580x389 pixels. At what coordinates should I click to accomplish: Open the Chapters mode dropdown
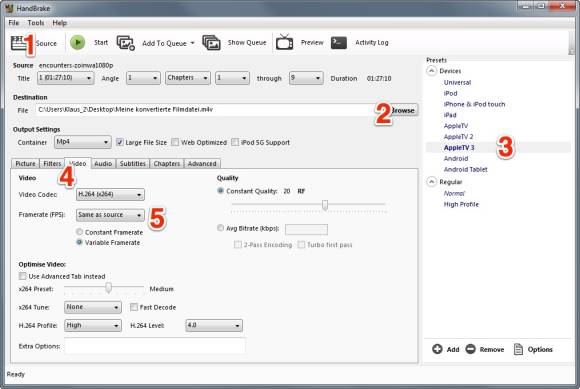click(x=188, y=78)
